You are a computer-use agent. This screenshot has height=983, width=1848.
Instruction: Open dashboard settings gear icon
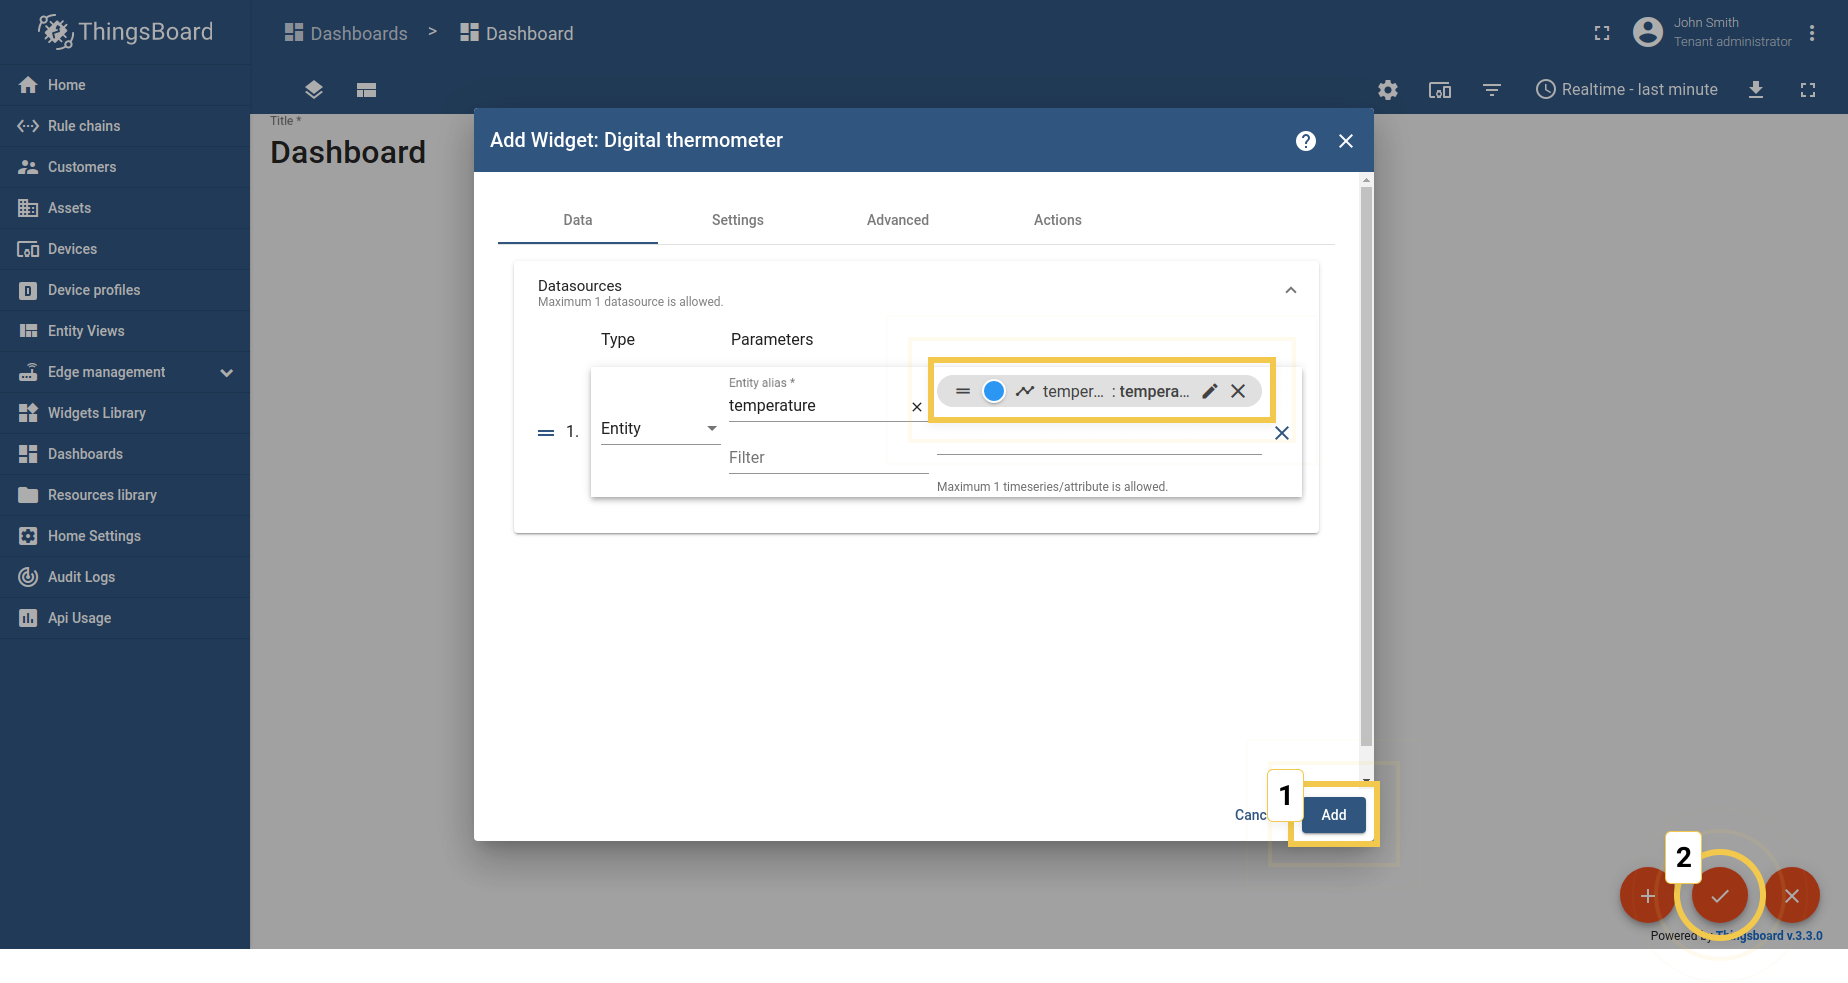(x=1388, y=90)
